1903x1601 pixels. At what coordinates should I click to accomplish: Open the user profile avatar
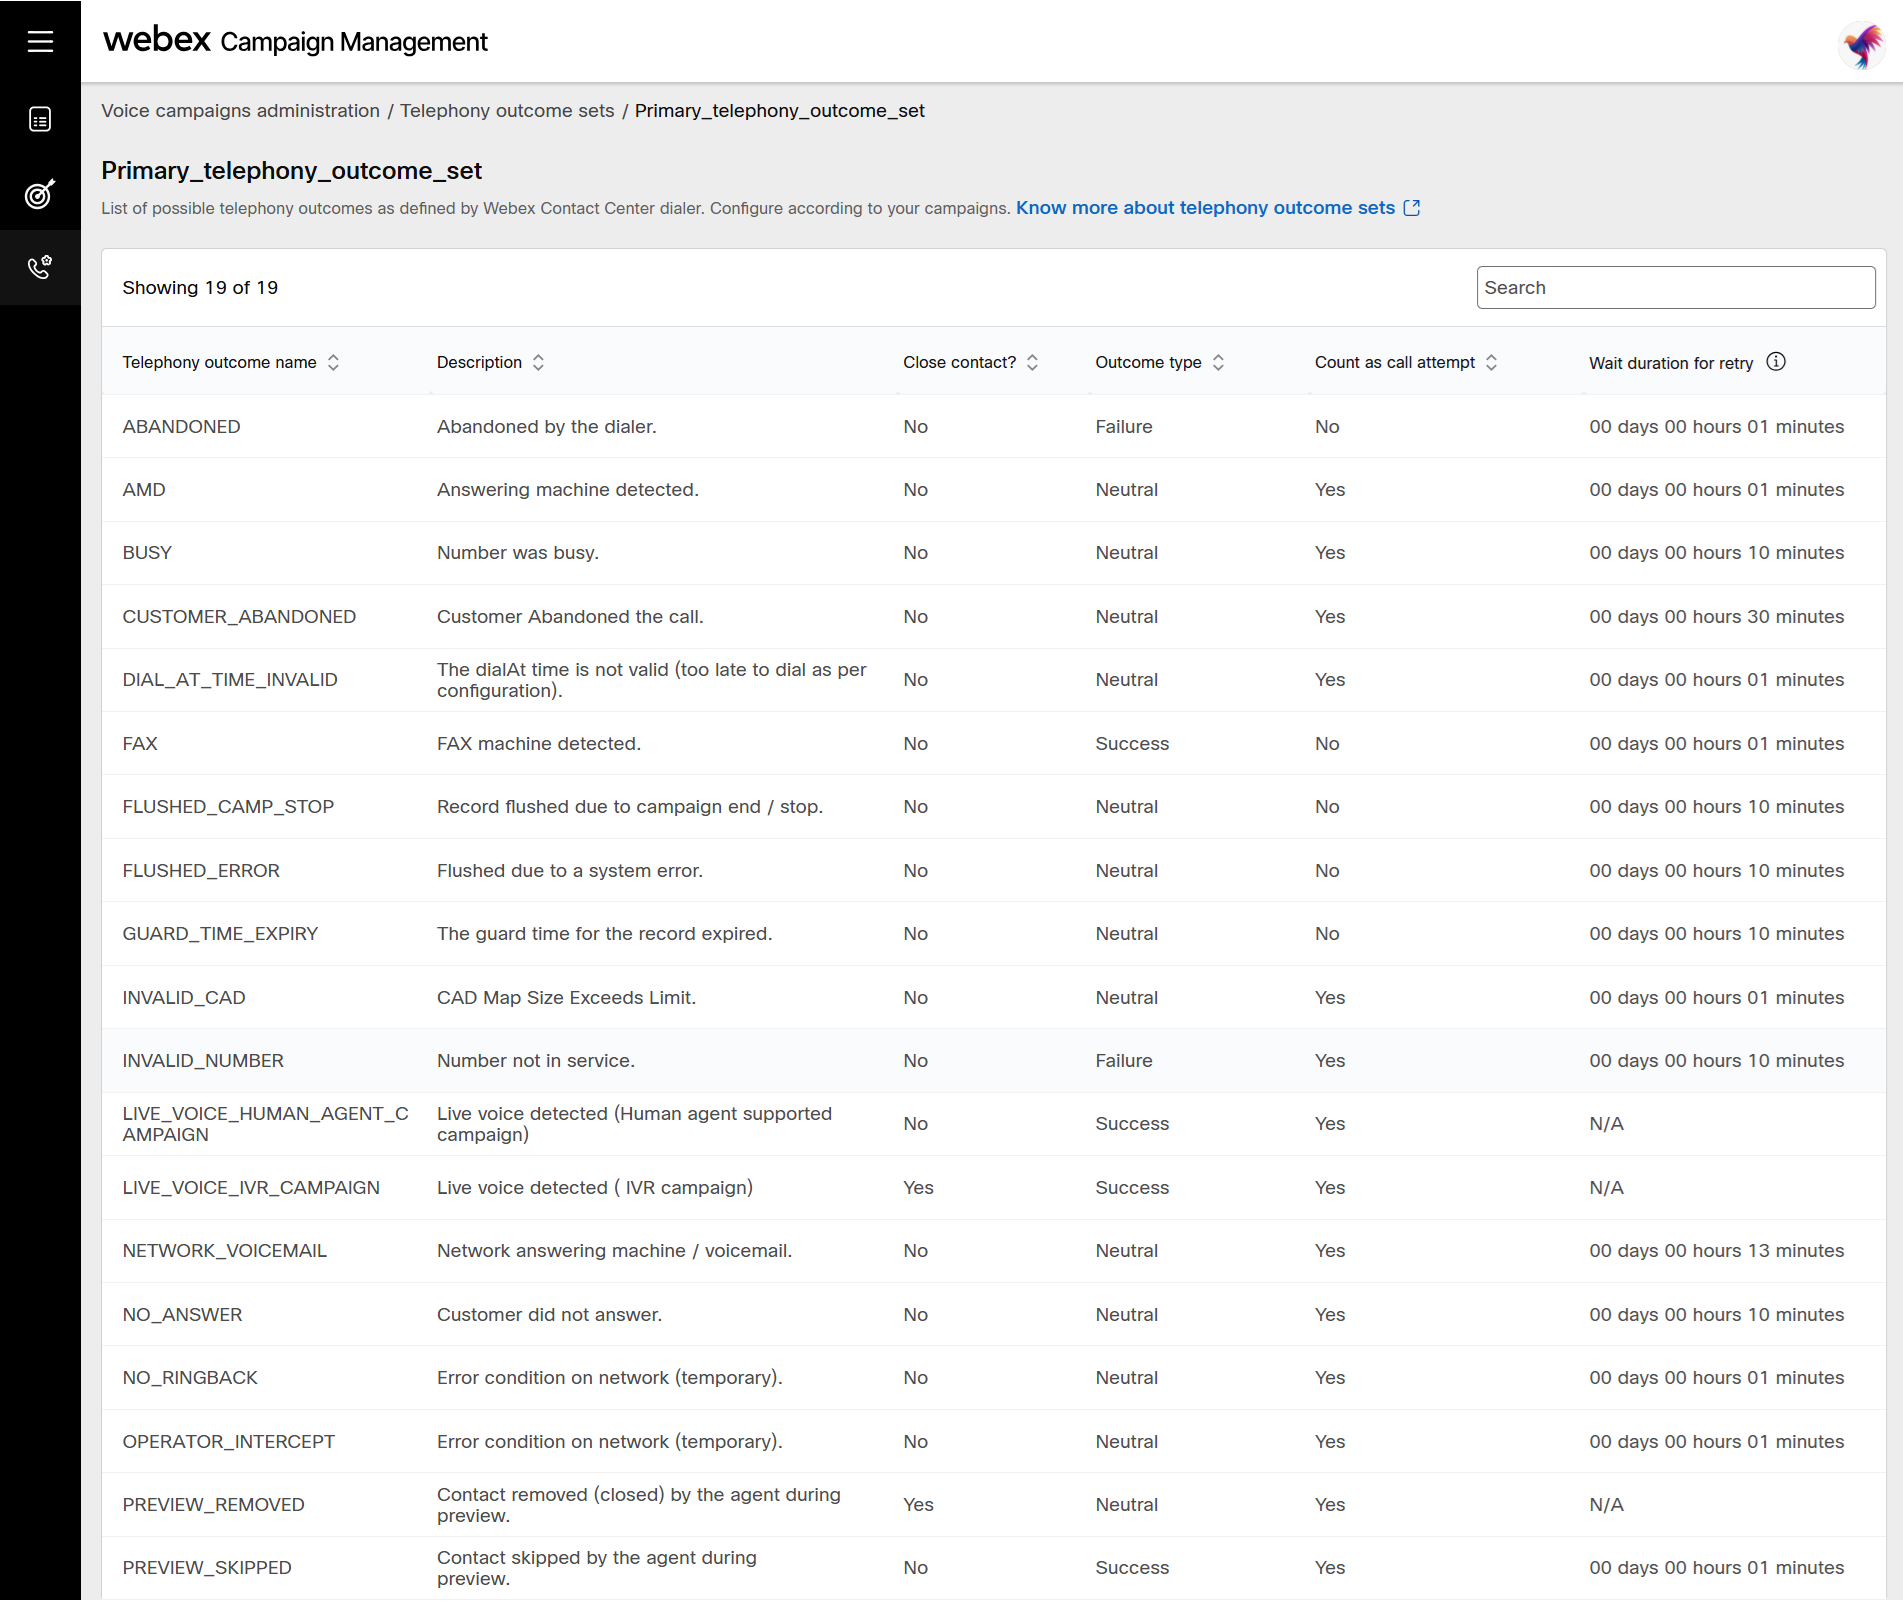click(x=1862, y=44)
